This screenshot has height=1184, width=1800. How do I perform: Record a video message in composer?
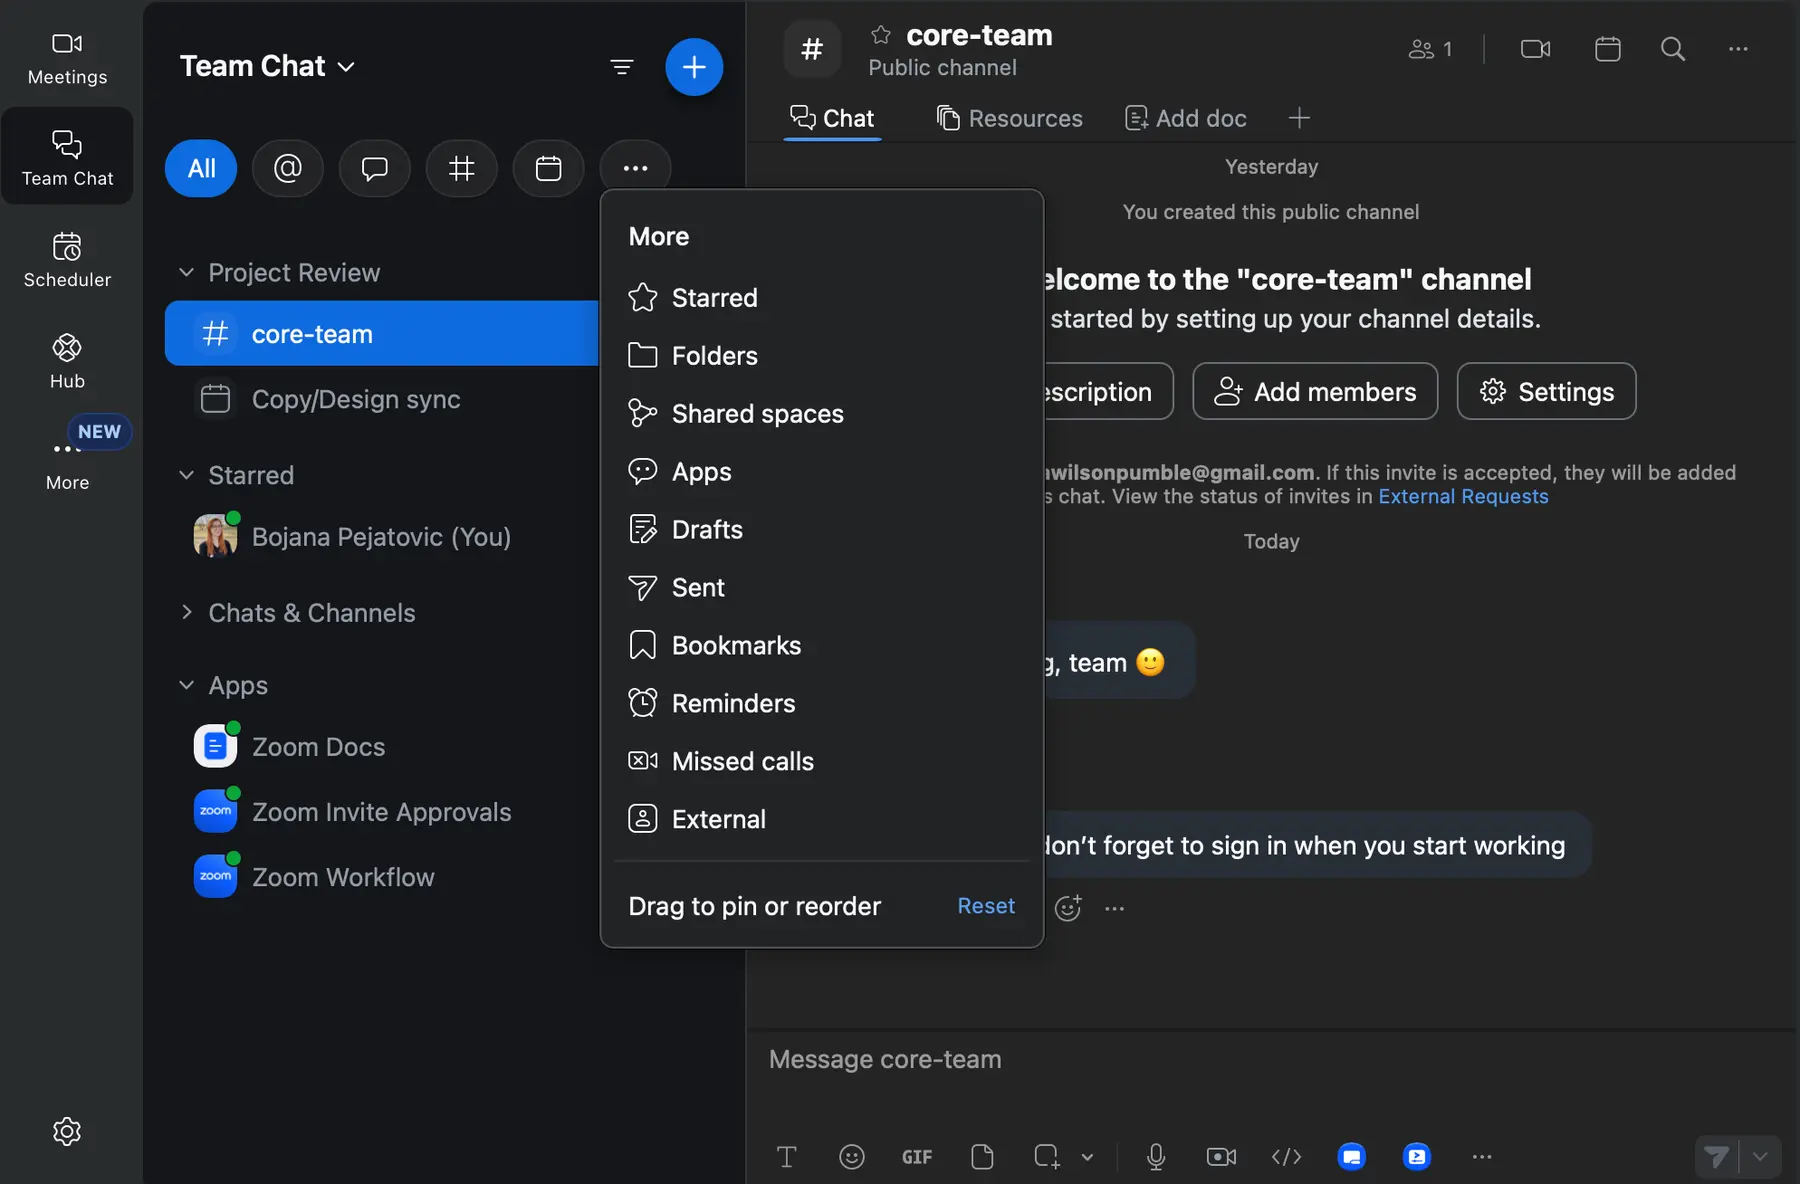pyautogui.click(x=1222, y=1157)
